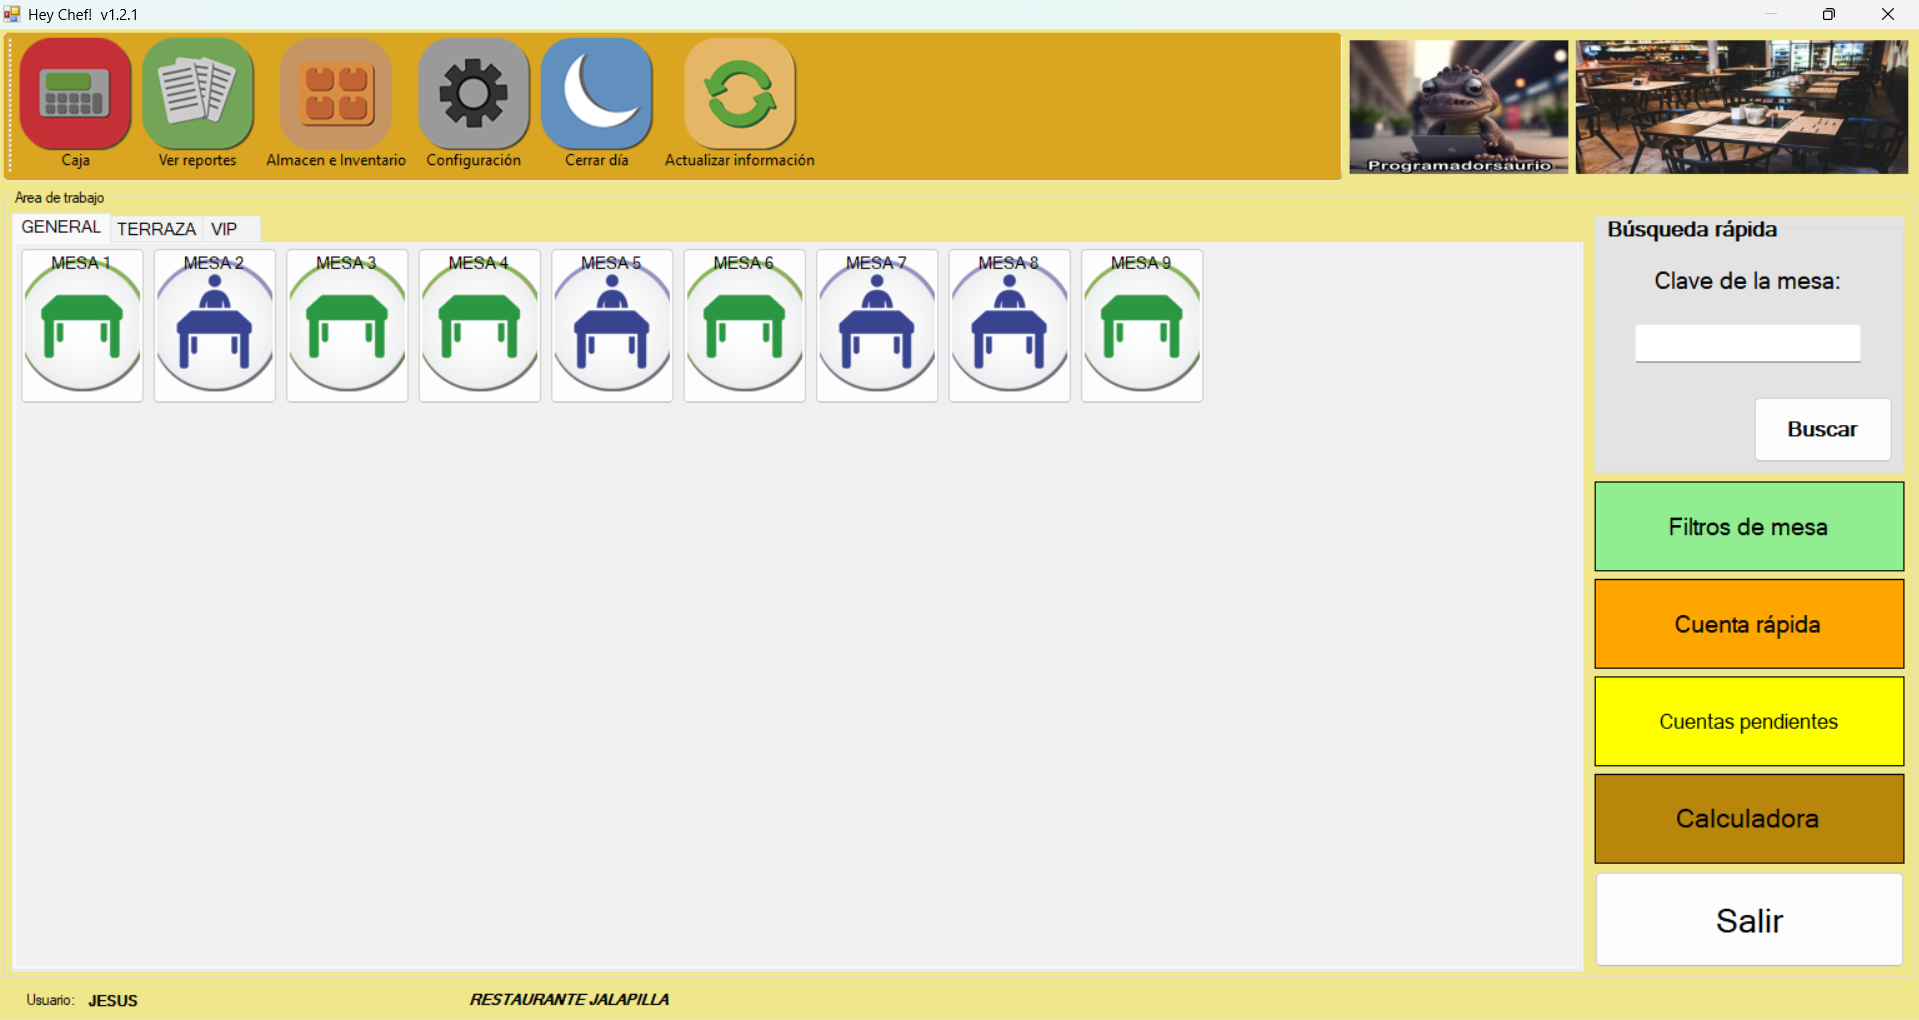The image size is (1919, 1020).
Task: Select the free table MESA 1
Action: click(x=82, y=326)
